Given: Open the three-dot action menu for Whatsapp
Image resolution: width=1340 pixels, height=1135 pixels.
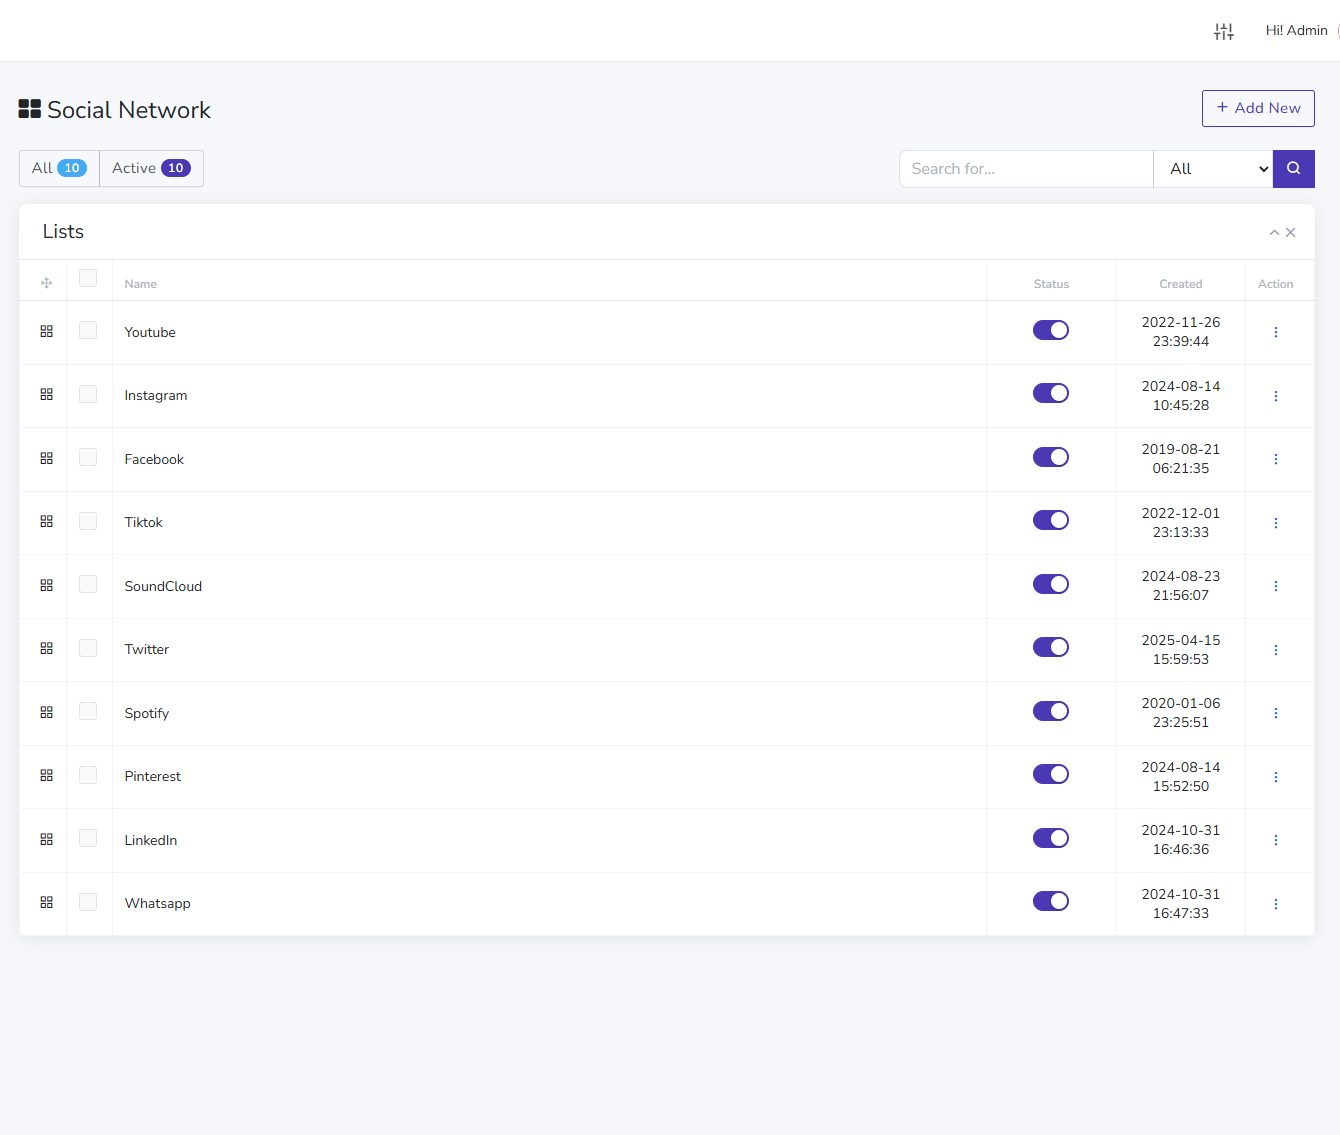Looking at the screenshot, I should pyautogui.click(x=1276, y=903).
